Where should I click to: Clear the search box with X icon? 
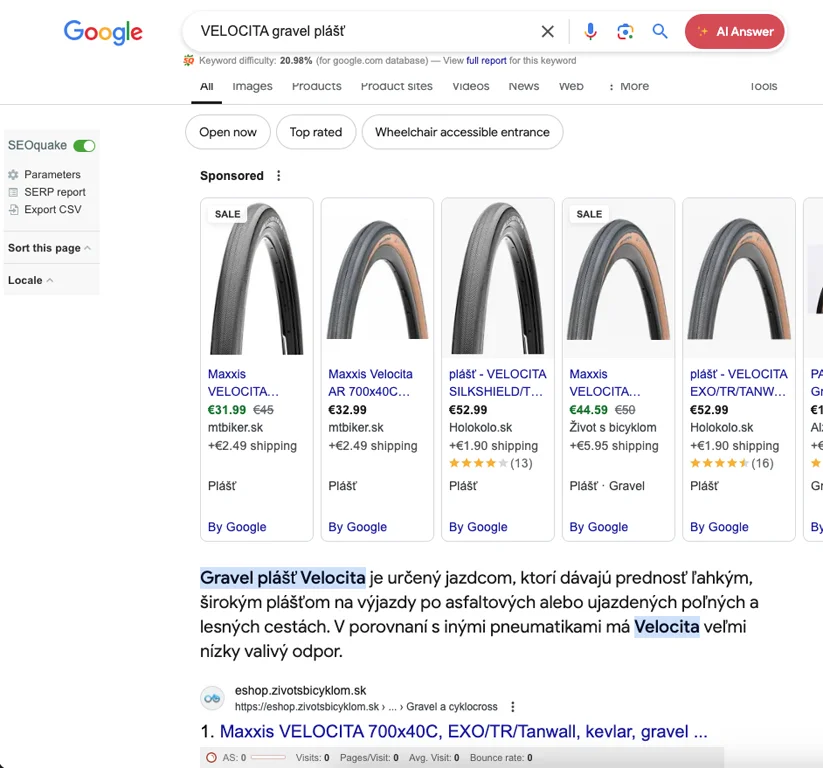(x=547, y=32)
